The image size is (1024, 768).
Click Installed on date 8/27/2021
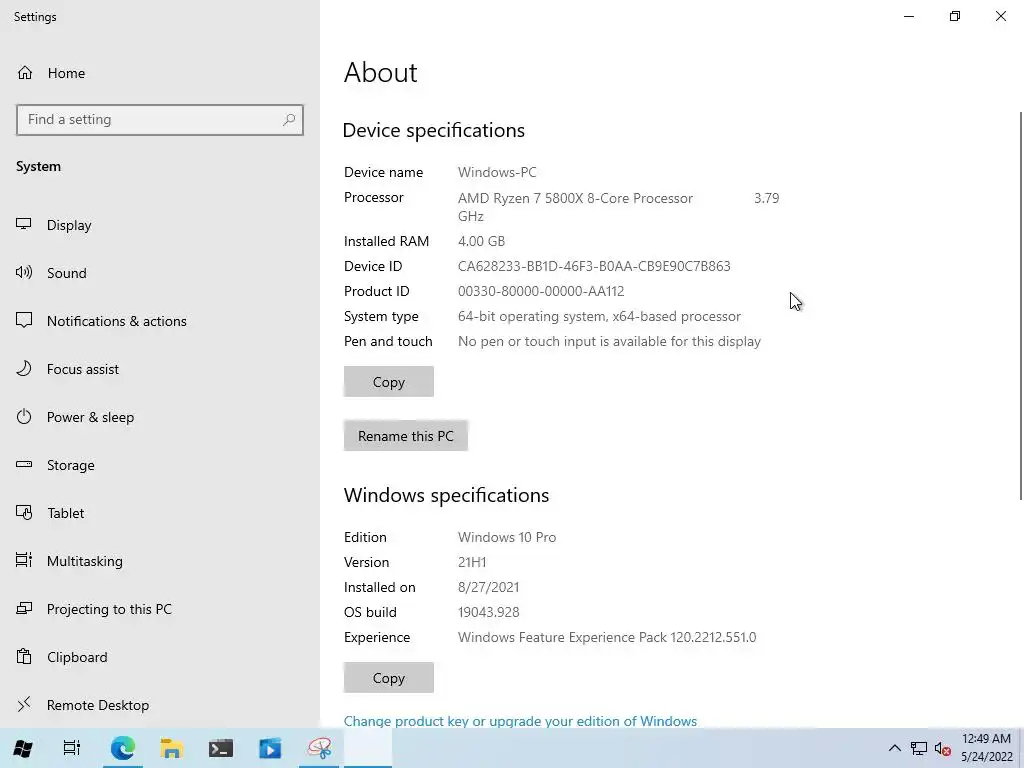tap(488, 587)
